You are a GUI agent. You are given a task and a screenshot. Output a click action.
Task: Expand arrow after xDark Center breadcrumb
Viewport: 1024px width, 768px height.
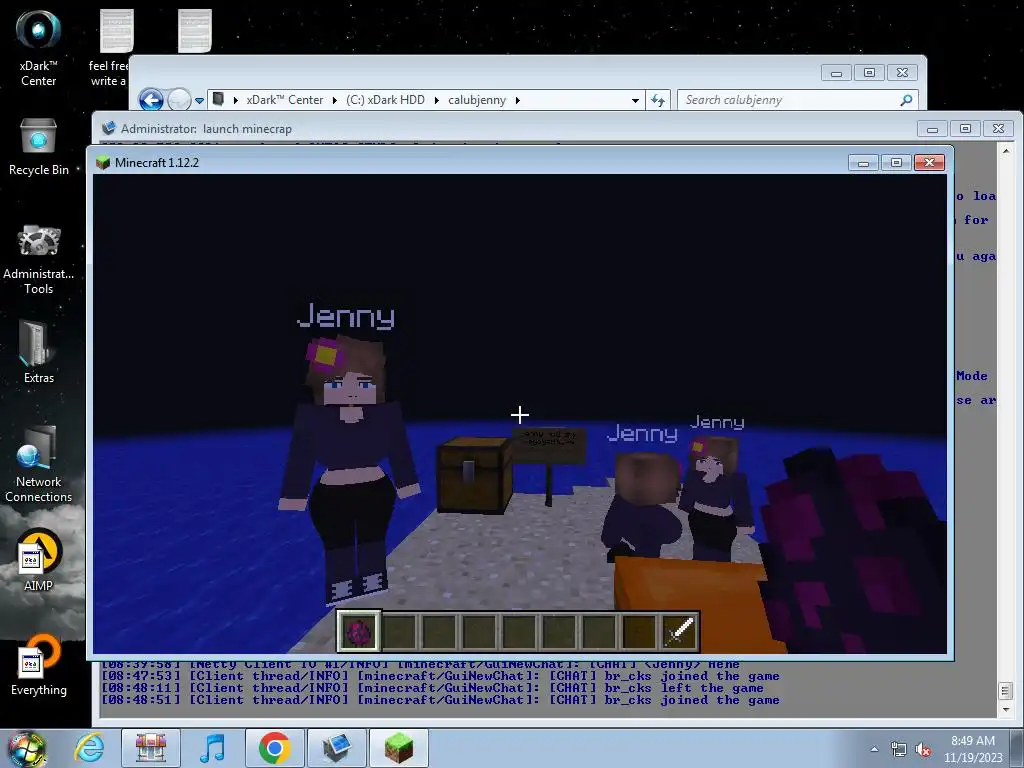335,100
